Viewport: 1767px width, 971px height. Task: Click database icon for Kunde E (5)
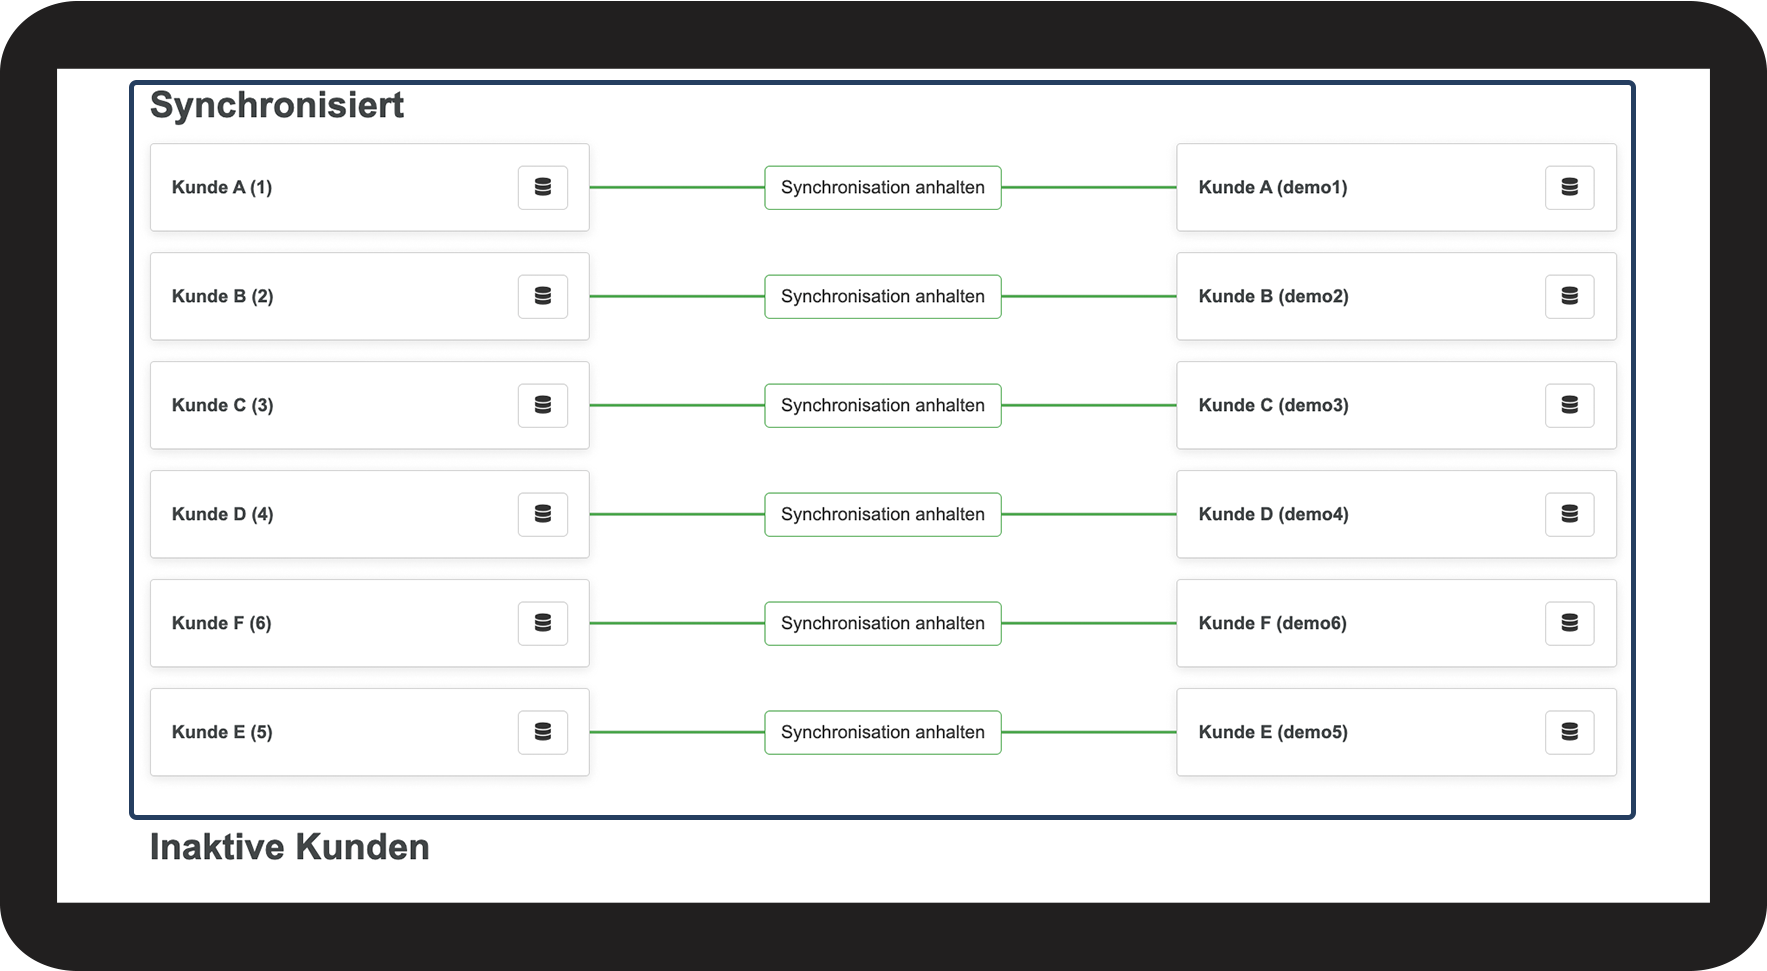click(543, 733)
